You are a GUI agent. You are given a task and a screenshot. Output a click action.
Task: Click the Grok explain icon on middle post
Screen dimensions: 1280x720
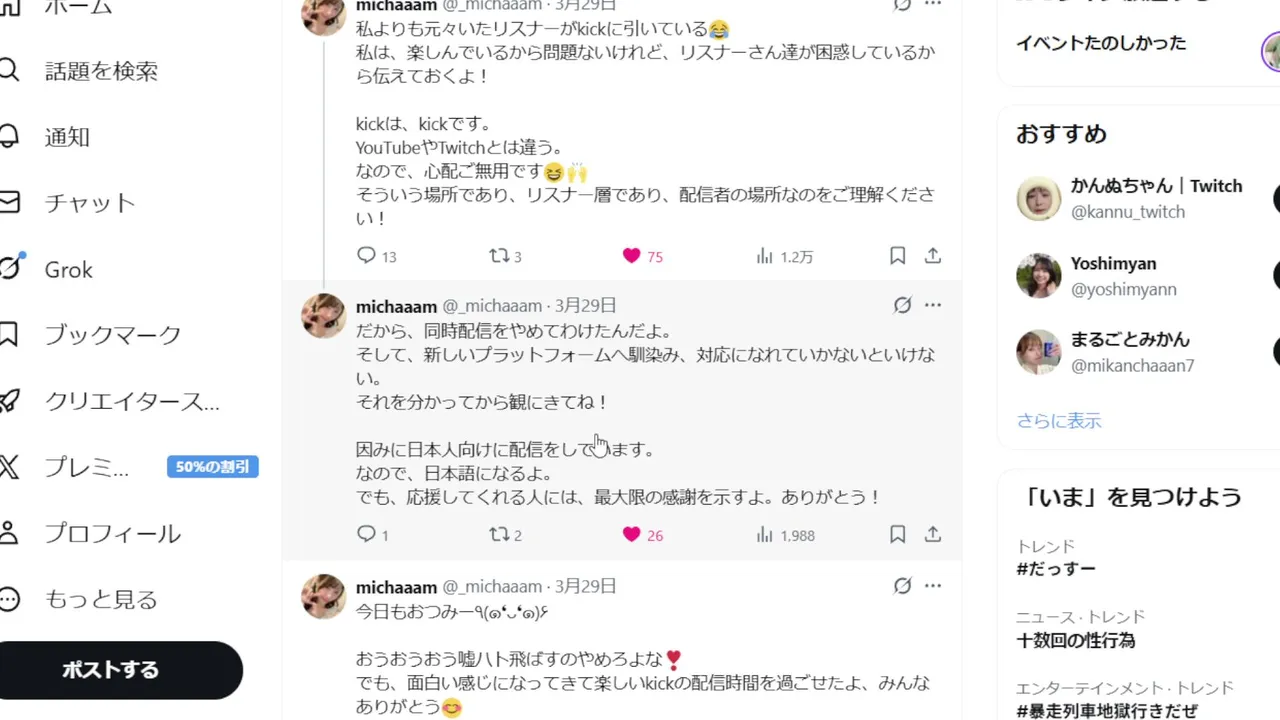pyautogui.click(x=902, y=305)
